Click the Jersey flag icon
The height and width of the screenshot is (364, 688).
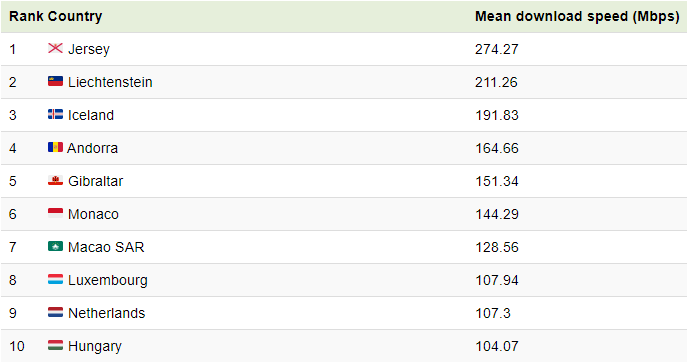55,48
